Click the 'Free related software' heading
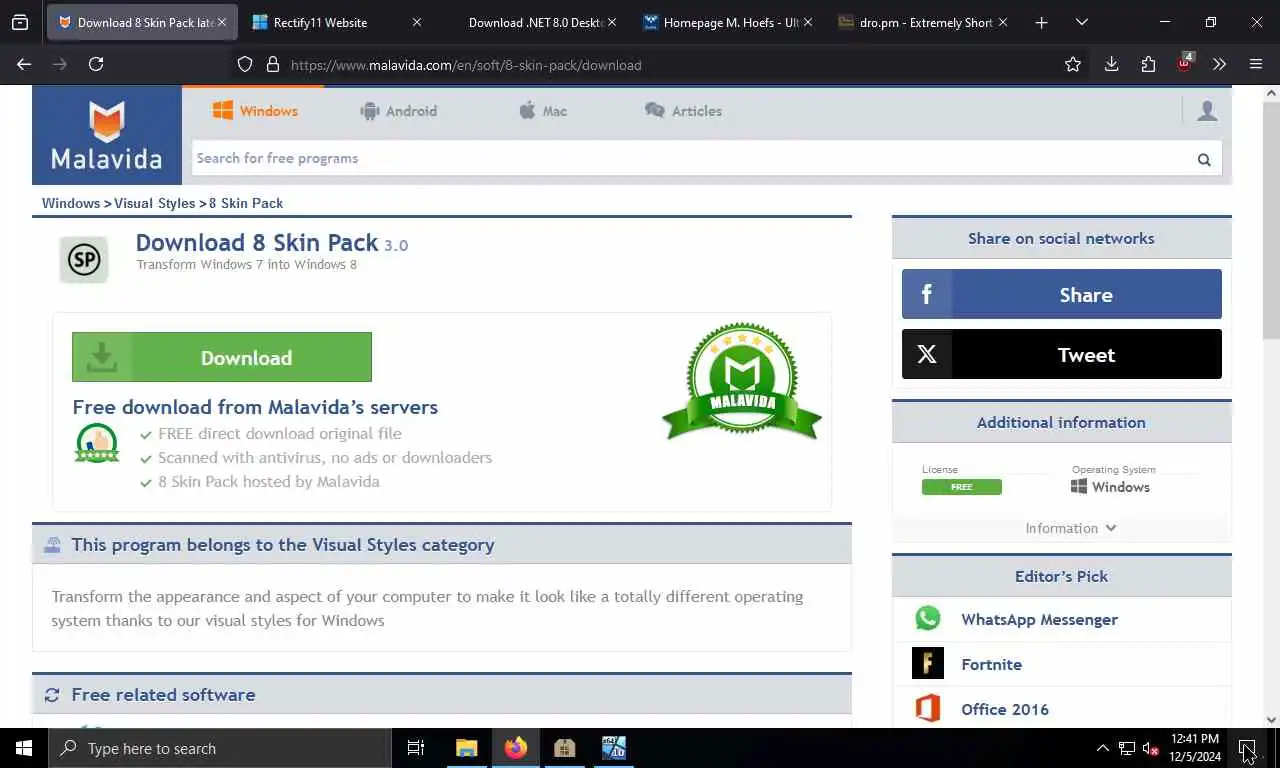The image size is (1280, 768). click(x=163, y=694)
